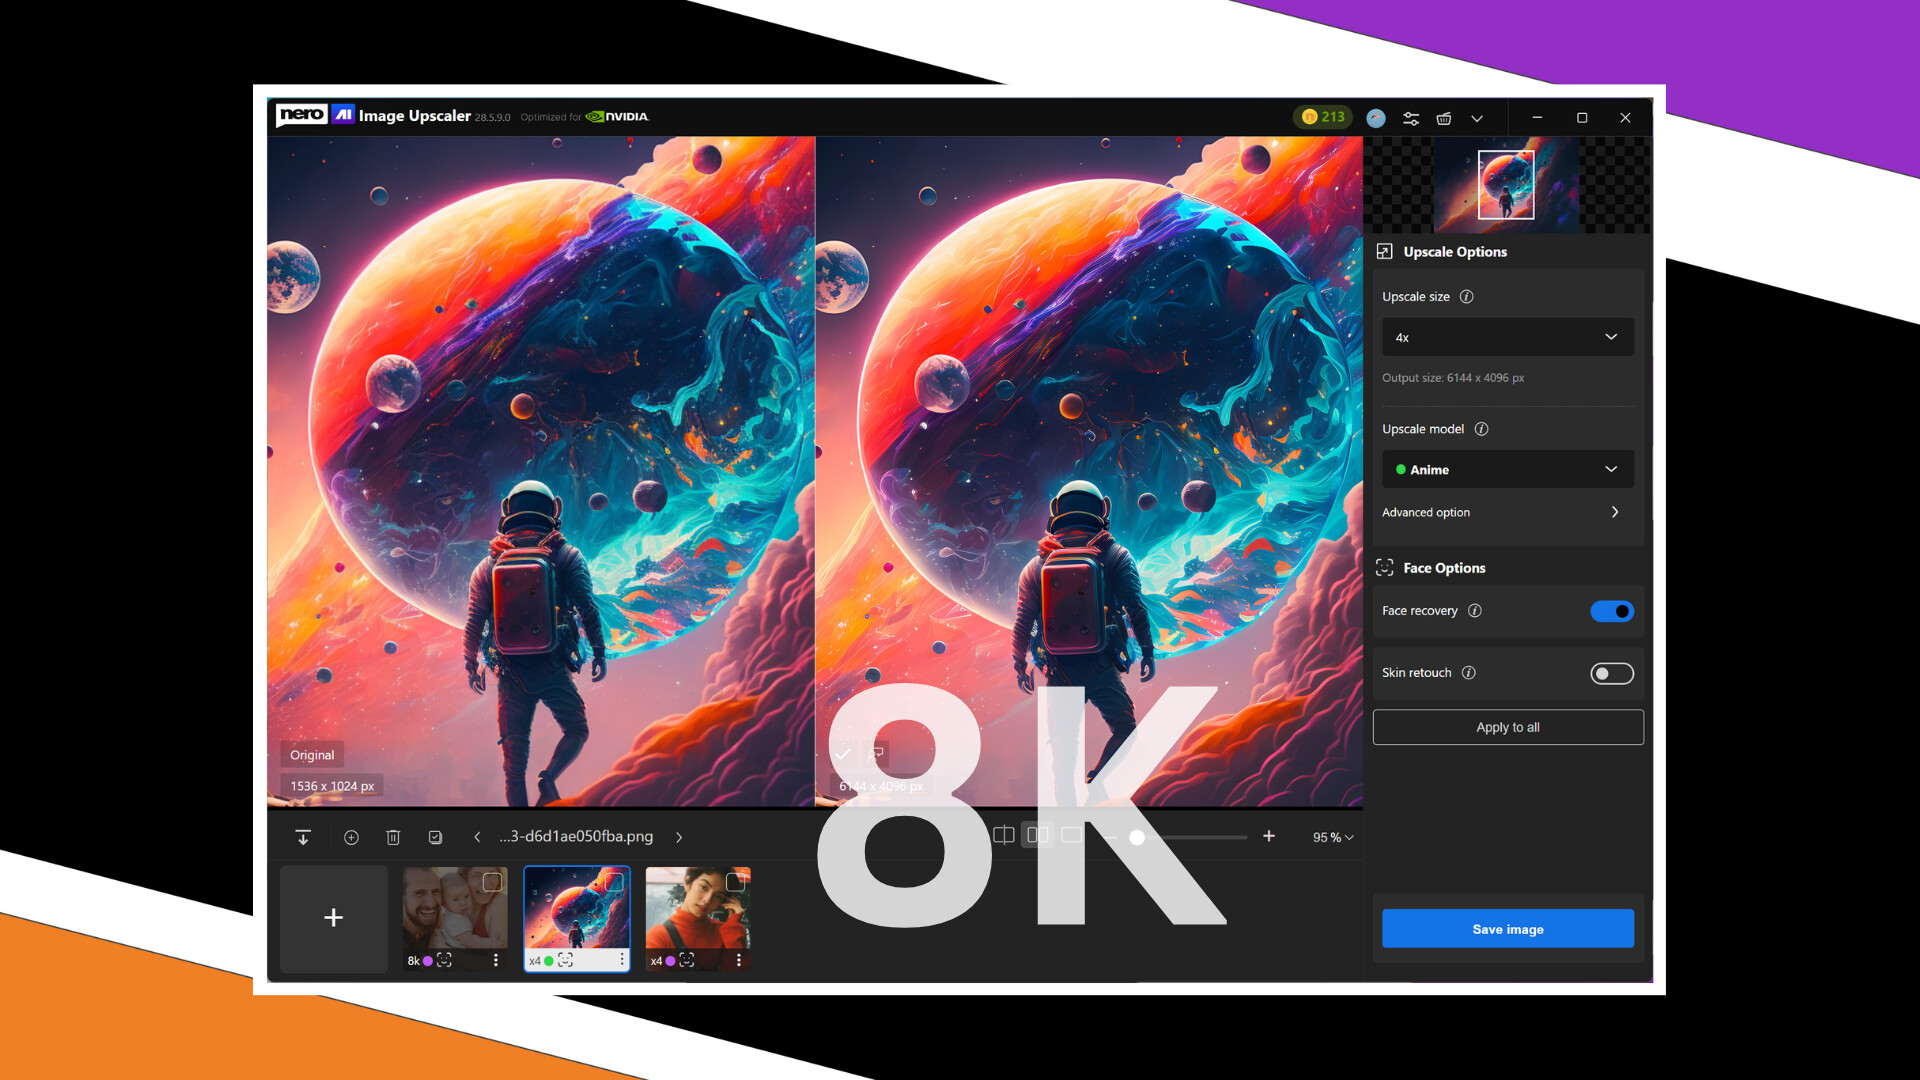Image resolution: width=1920 pixels, height=1080 pixels.
Task: Select the split comparison view icon
Action: tap(1004, 836)
